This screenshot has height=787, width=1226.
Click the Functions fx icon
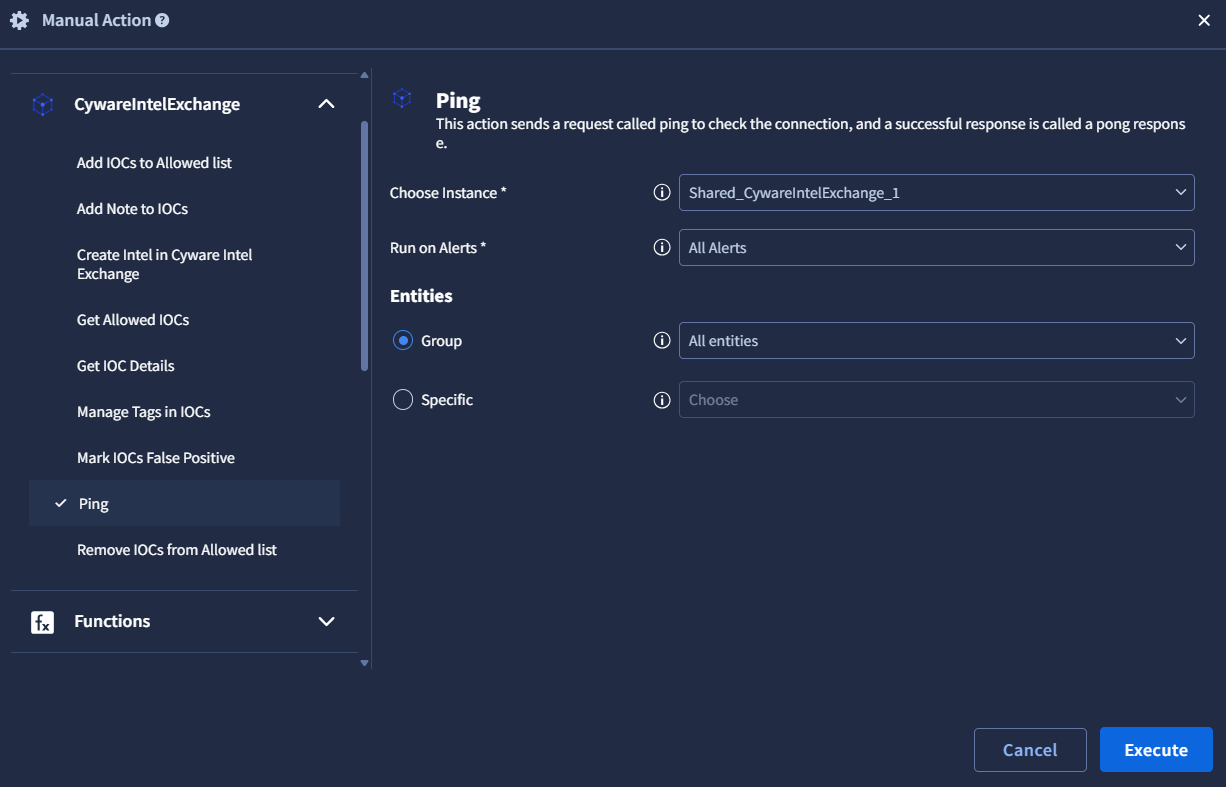[42, 622]
